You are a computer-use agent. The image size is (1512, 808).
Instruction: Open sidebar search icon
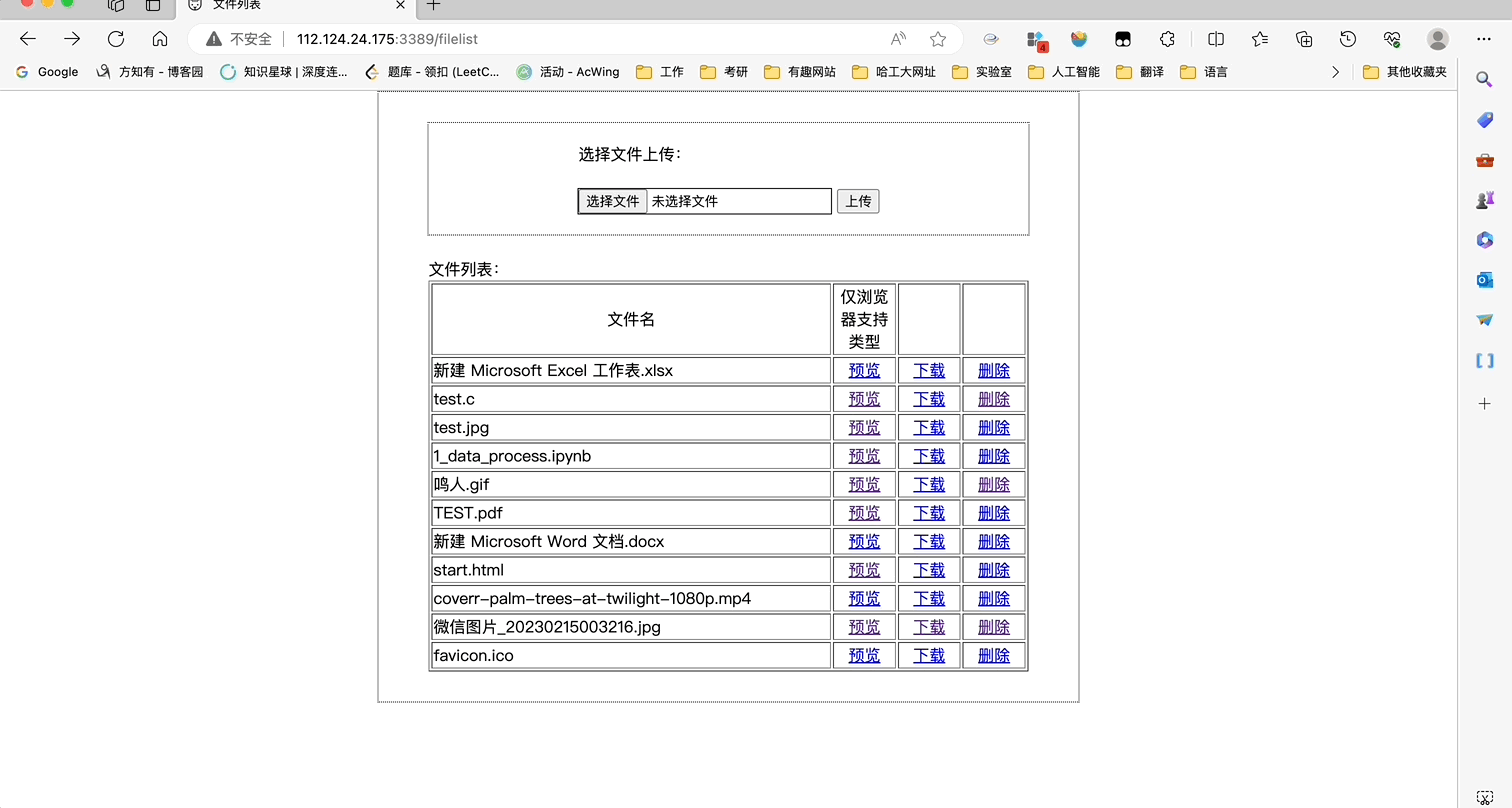(x=1485, y=79)
